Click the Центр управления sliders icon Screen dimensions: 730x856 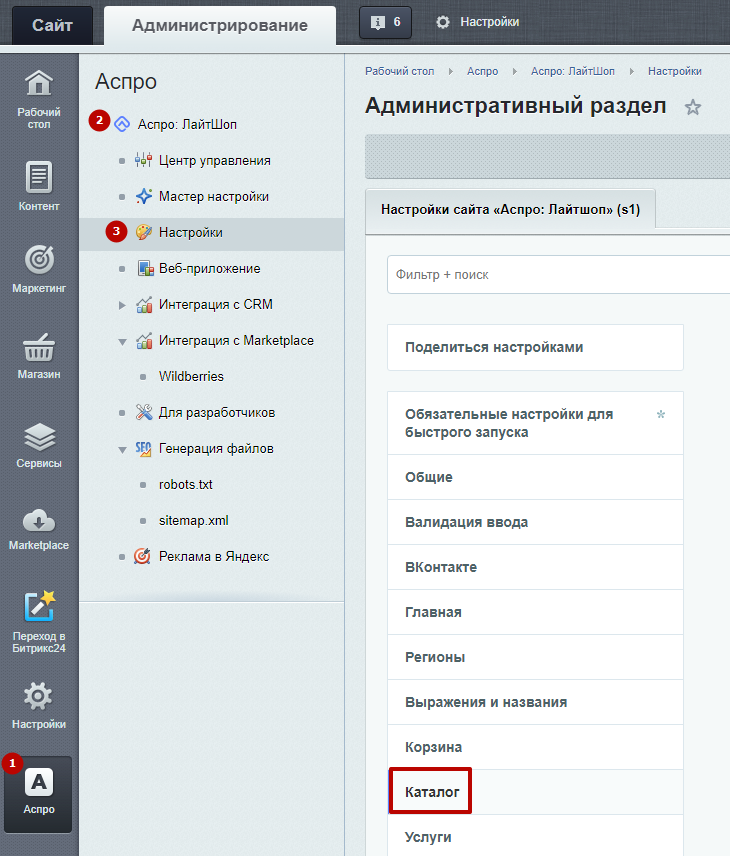point(144,160)
